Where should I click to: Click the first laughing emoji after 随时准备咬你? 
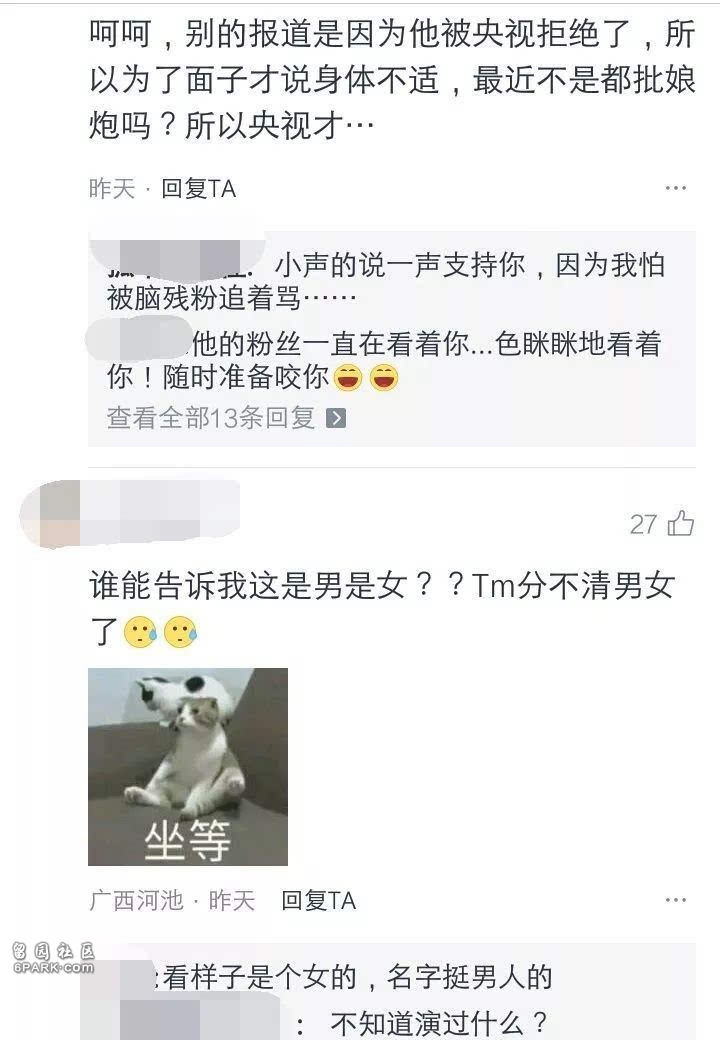[347, 377]
